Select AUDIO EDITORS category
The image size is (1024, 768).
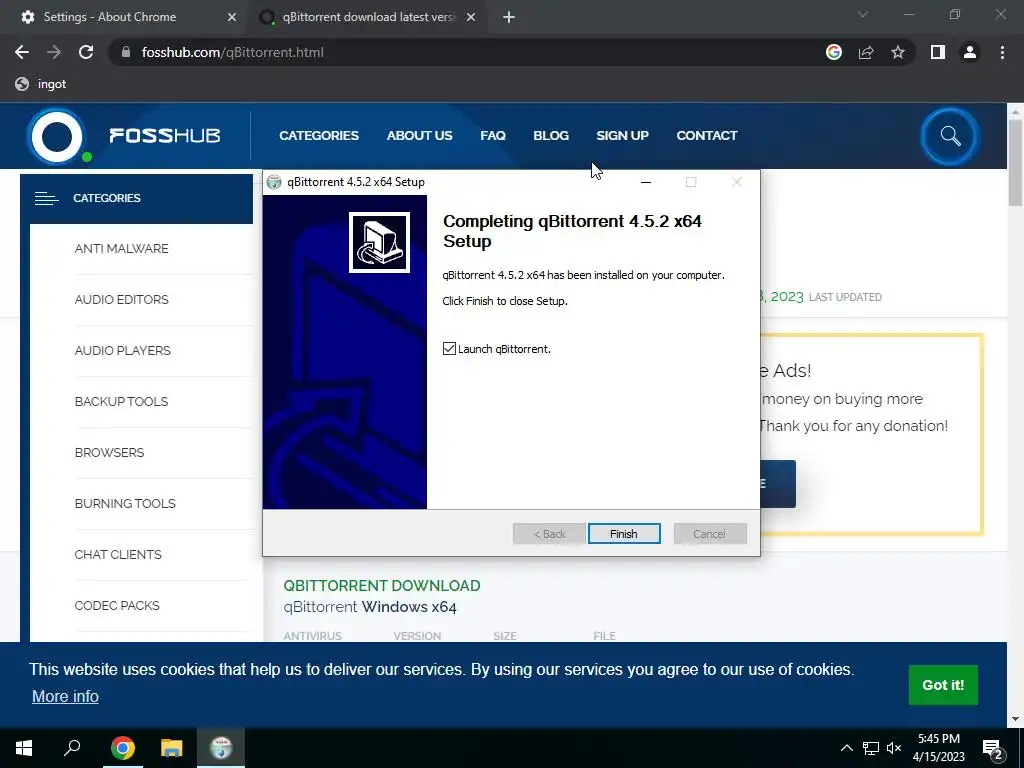pyautogui.click(x=121, y=299)
